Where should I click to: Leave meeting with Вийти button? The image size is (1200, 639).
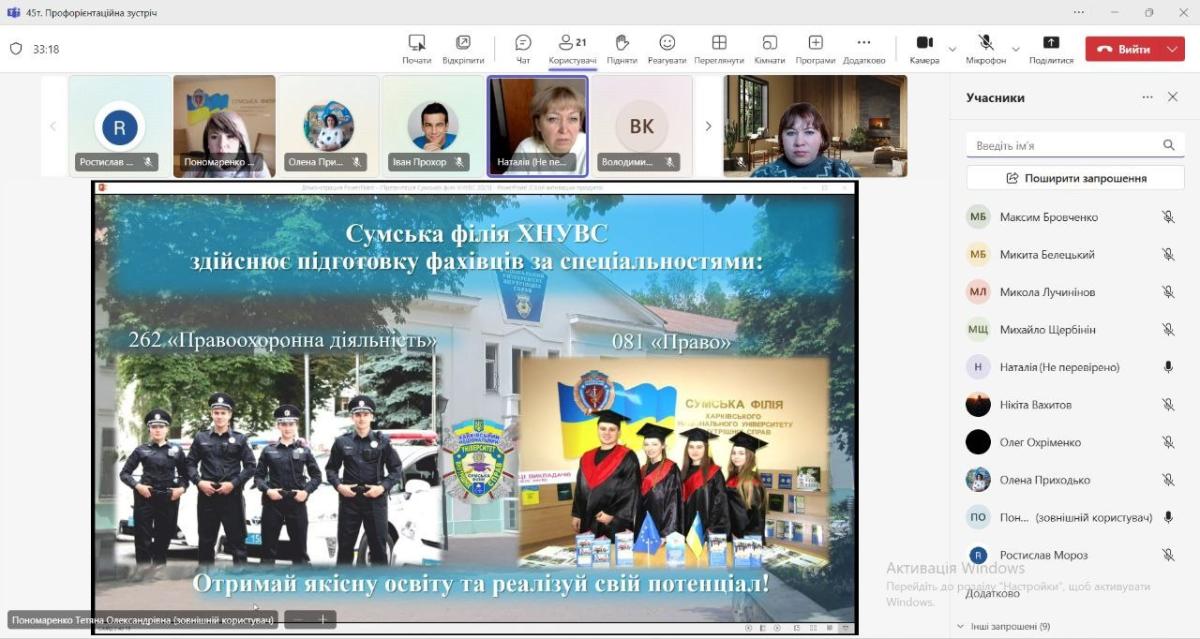coord(1123,49)
